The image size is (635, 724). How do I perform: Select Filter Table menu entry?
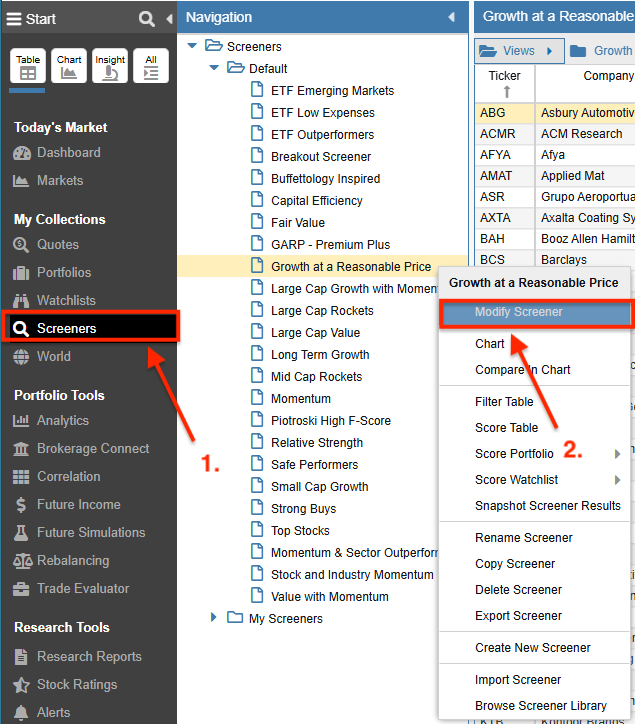(504, 402)
